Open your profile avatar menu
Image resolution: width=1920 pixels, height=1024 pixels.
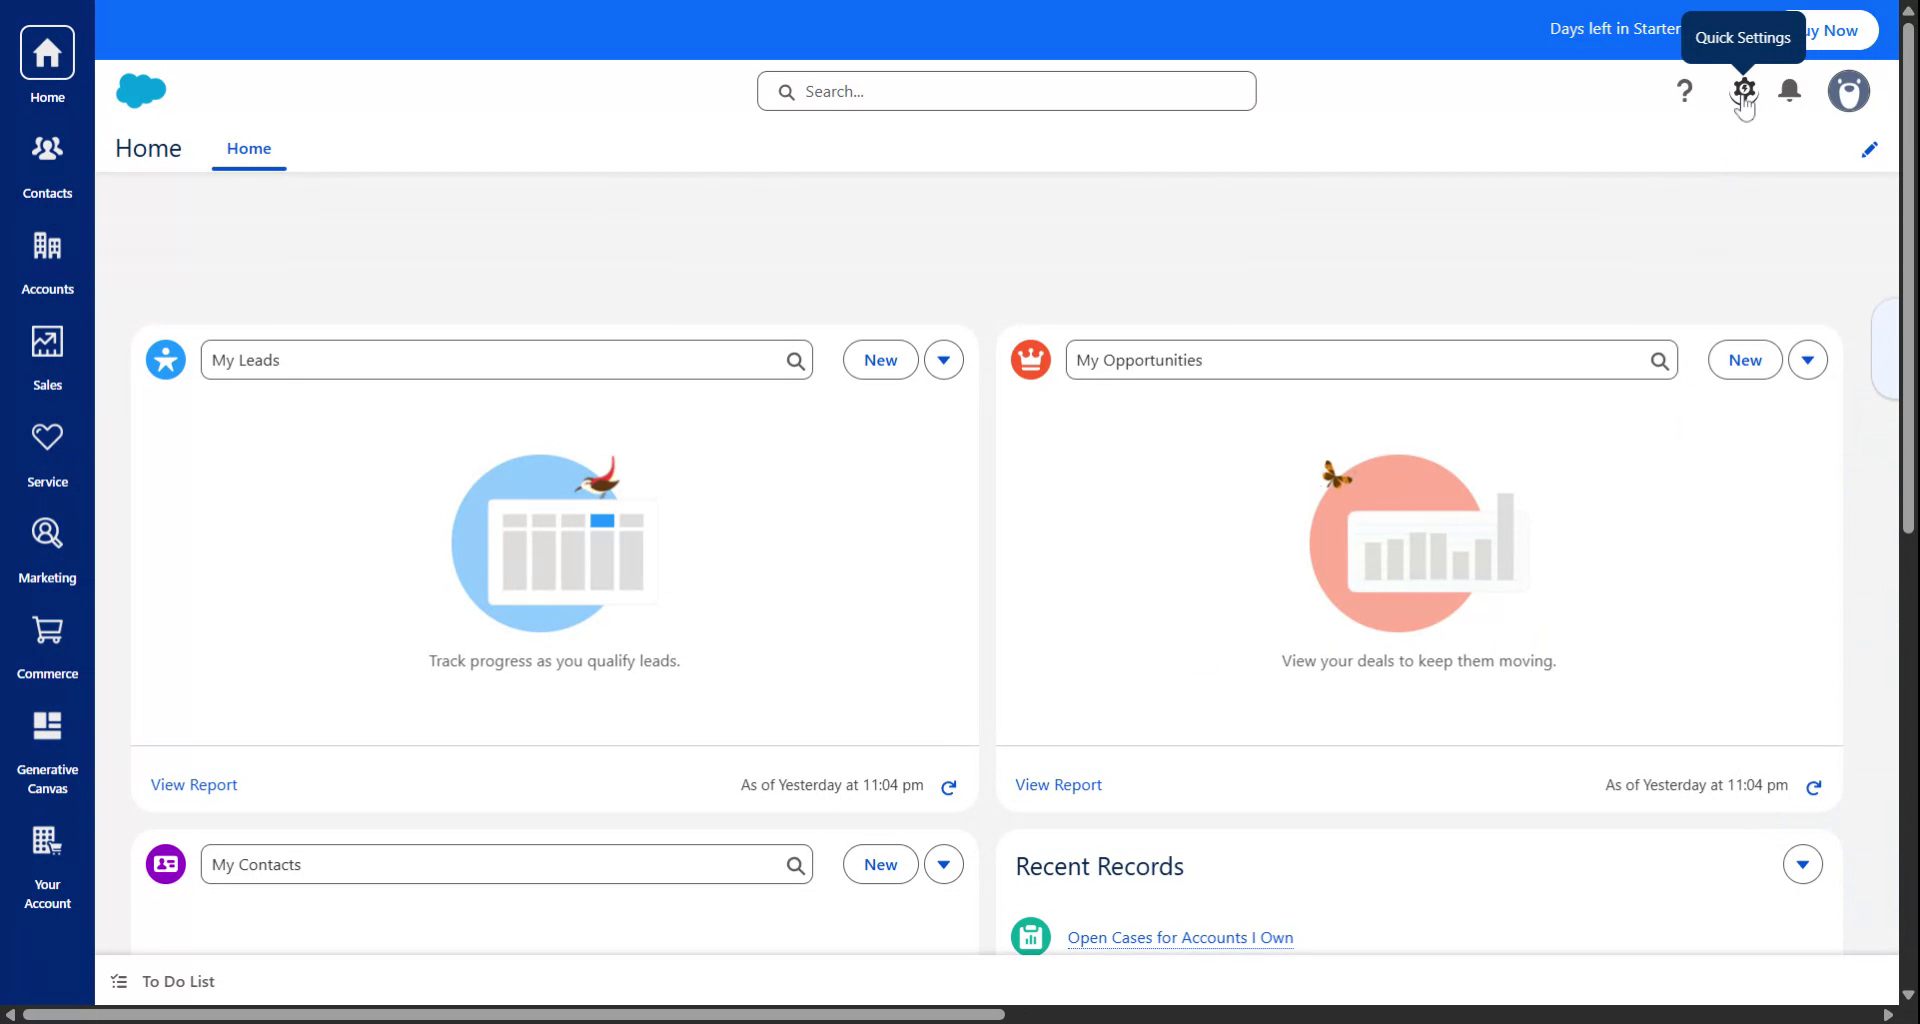1848,90
